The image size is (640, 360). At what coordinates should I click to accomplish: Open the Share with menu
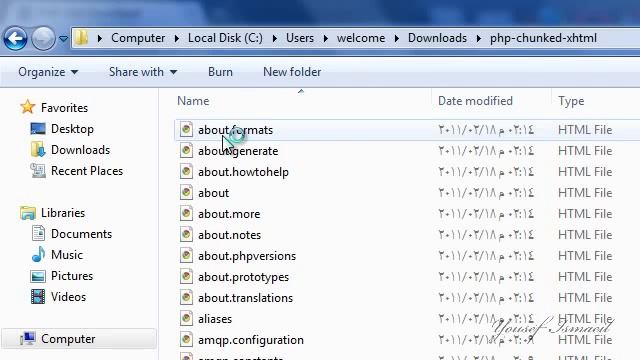[143, 72]
